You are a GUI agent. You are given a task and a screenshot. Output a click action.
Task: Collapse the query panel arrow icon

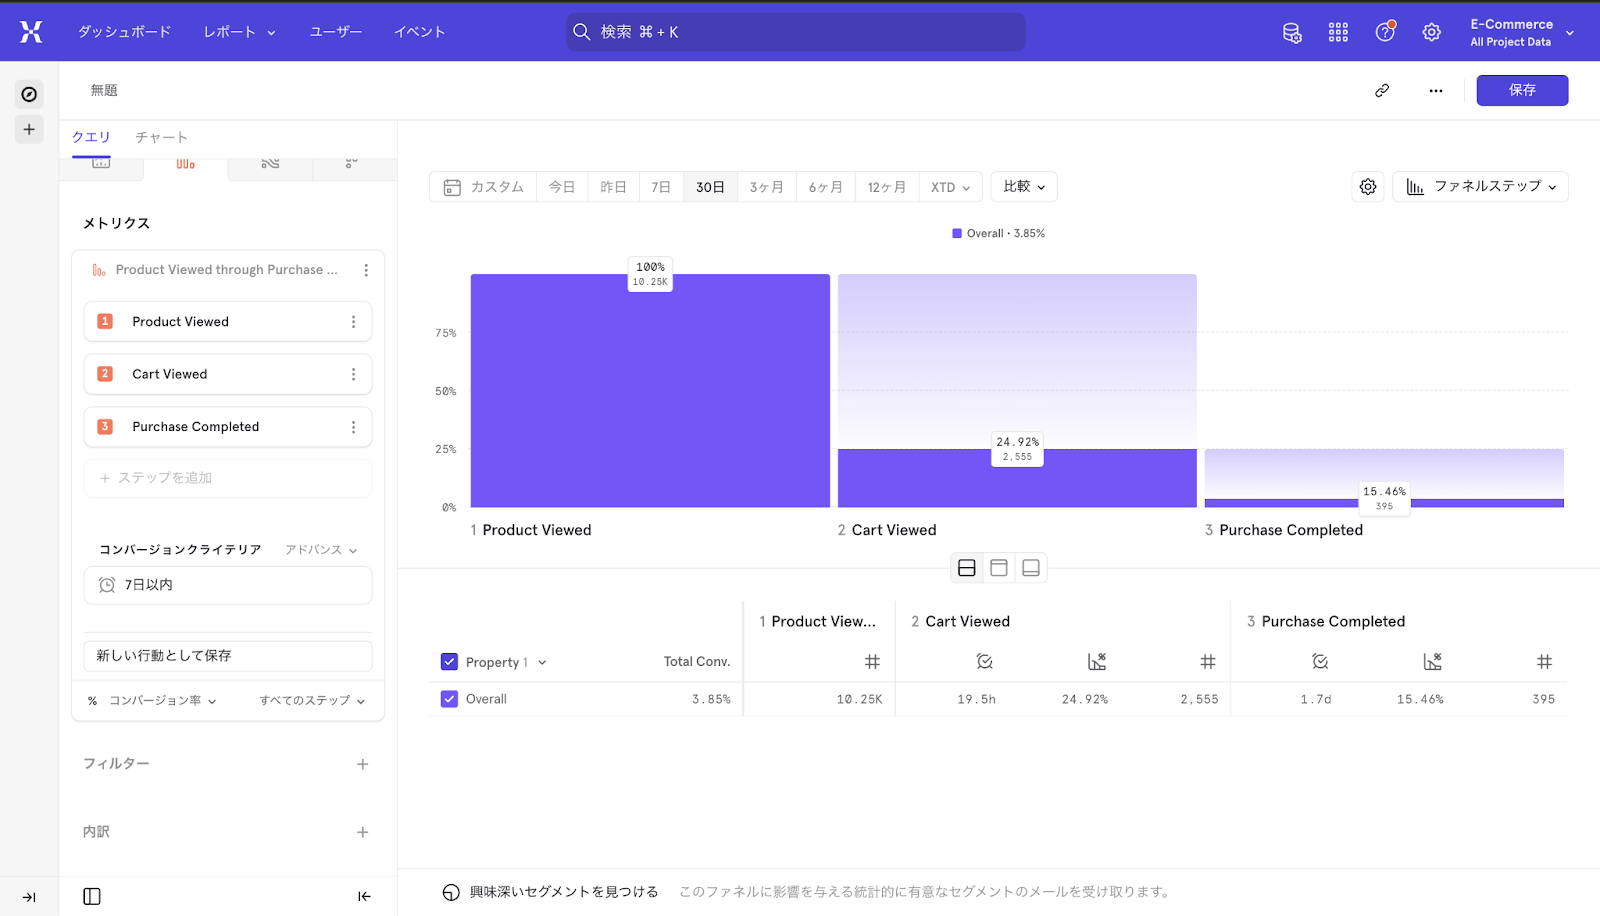click(364, 896)
